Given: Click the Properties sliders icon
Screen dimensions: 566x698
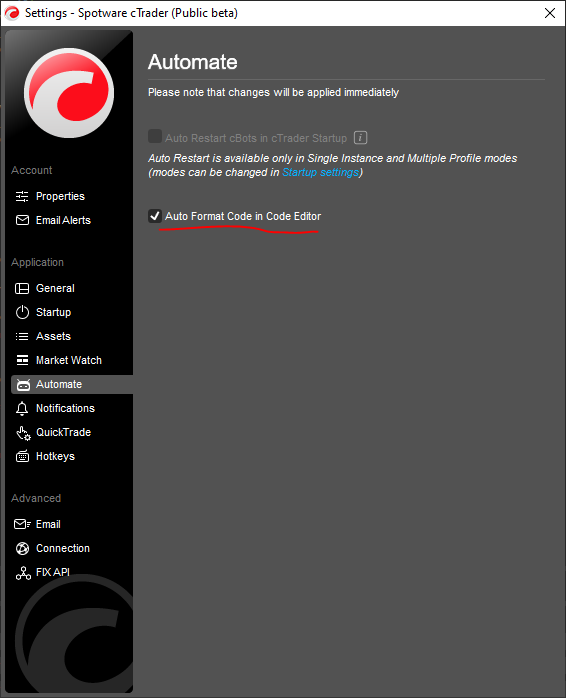Looking at the screenshot, I should coord(22,196).
